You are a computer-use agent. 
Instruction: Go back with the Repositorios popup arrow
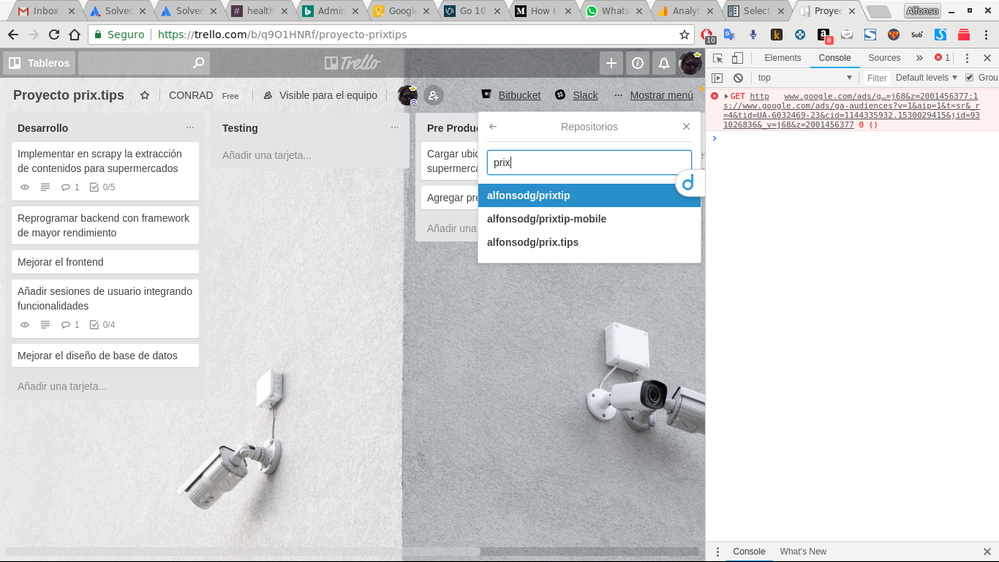pos(492,127)
